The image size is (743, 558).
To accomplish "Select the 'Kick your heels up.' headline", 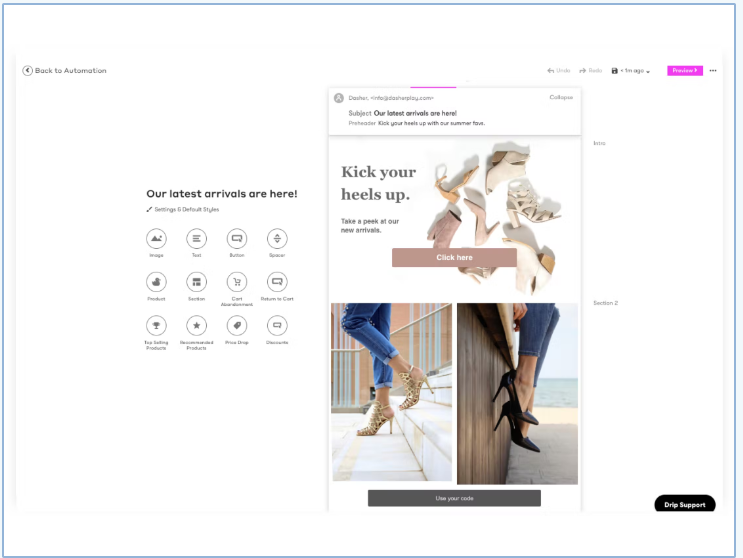I will click(379, 183).
